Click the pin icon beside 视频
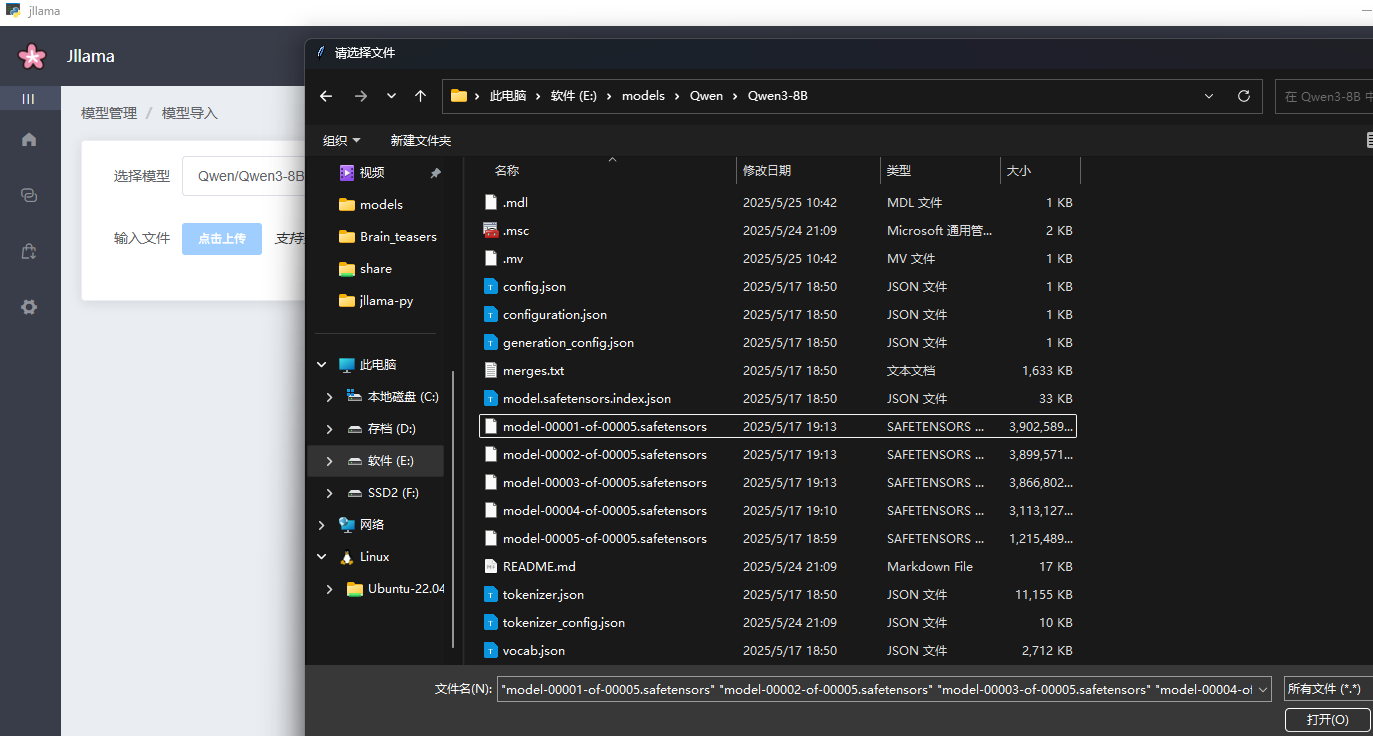This screenshot has width=1373, height=736. (435, 173)
